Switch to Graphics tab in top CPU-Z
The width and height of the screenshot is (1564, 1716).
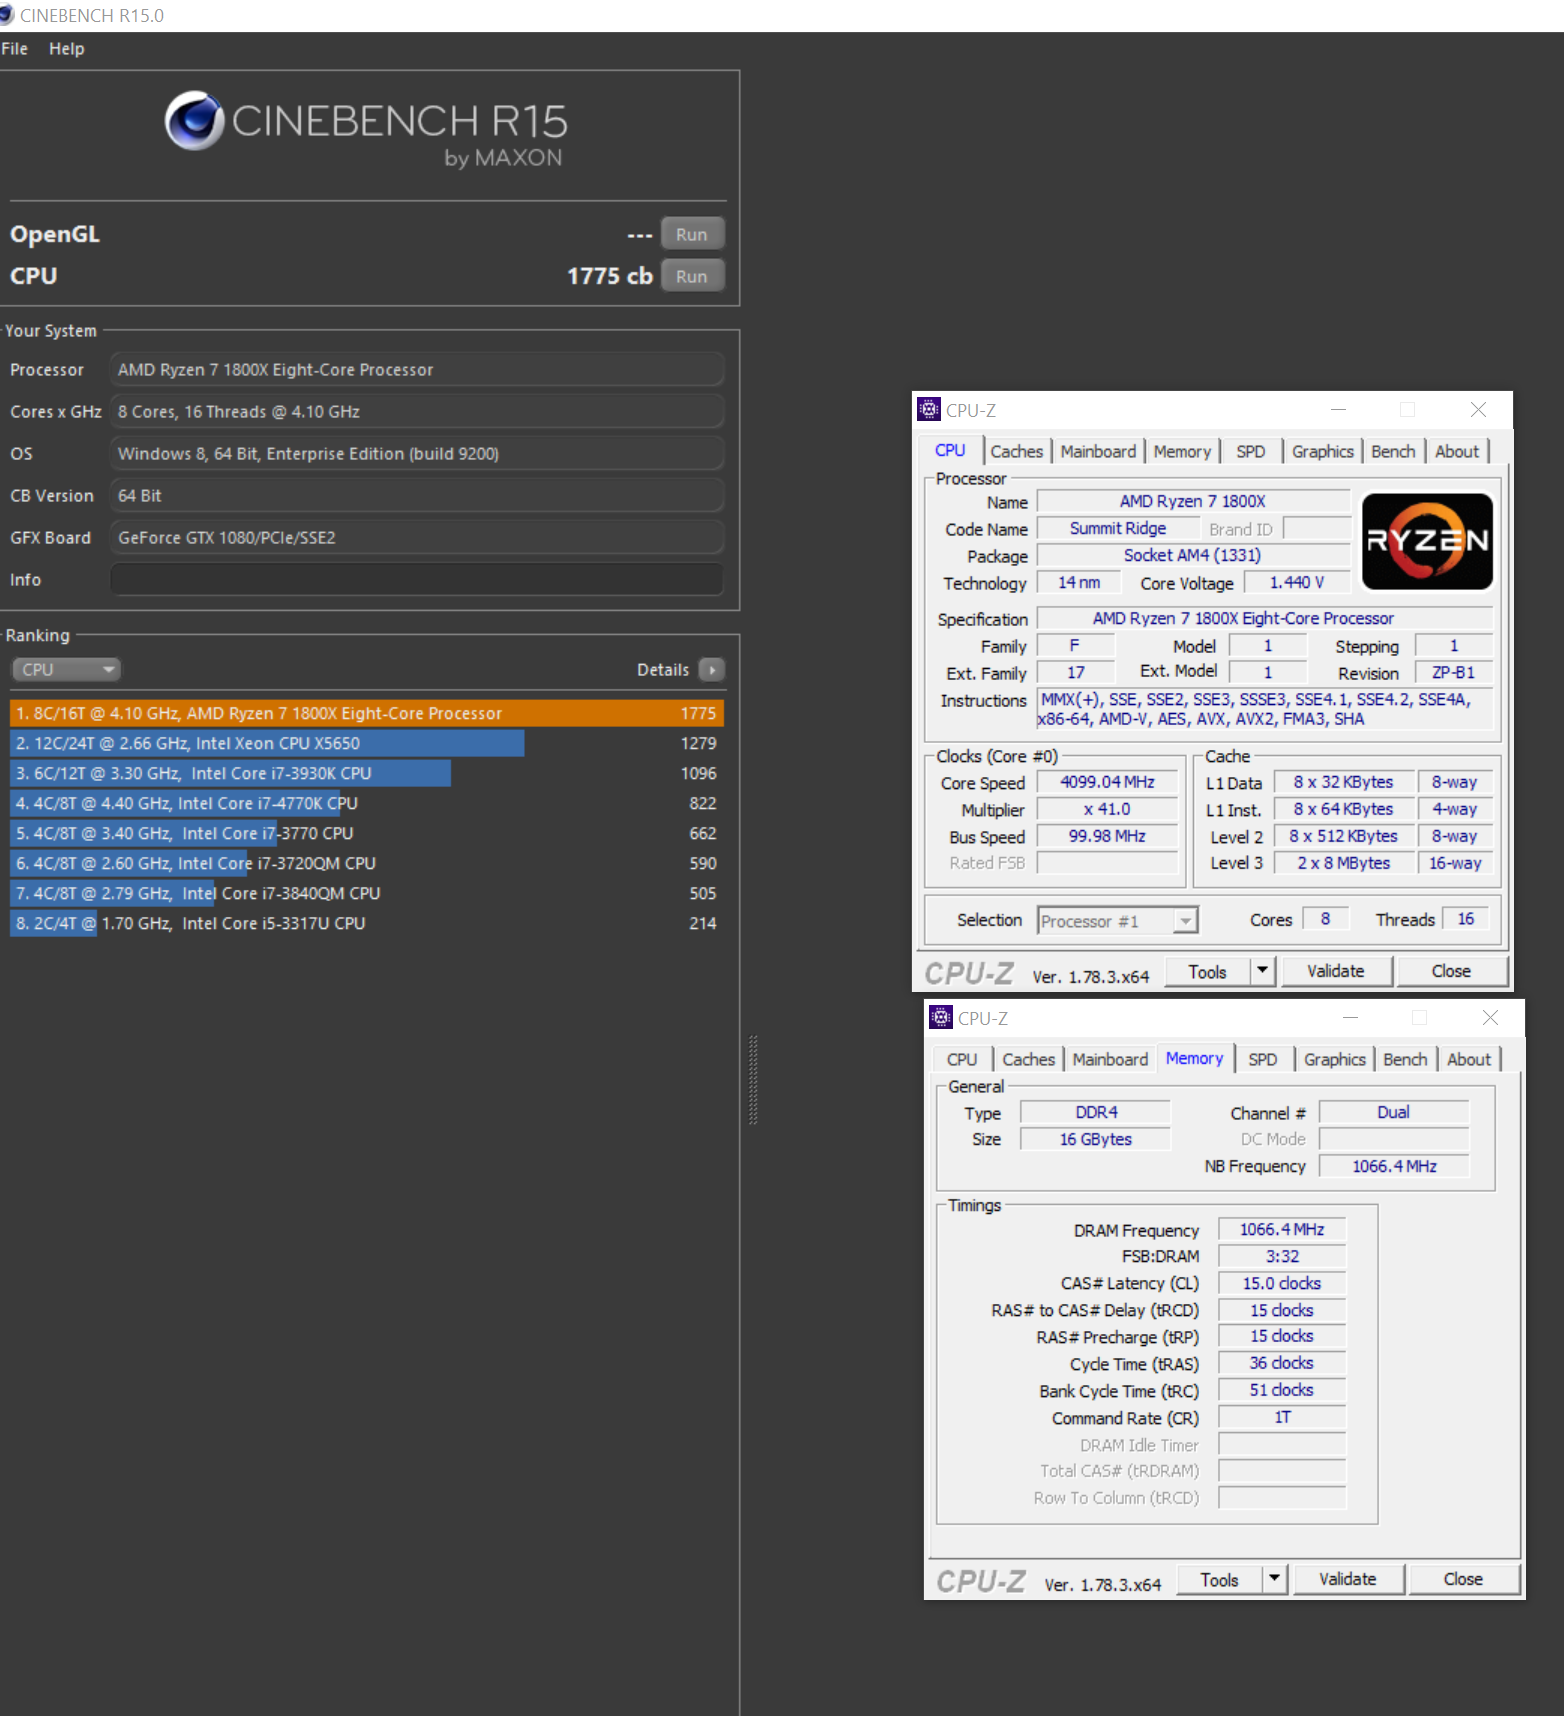1323,451
